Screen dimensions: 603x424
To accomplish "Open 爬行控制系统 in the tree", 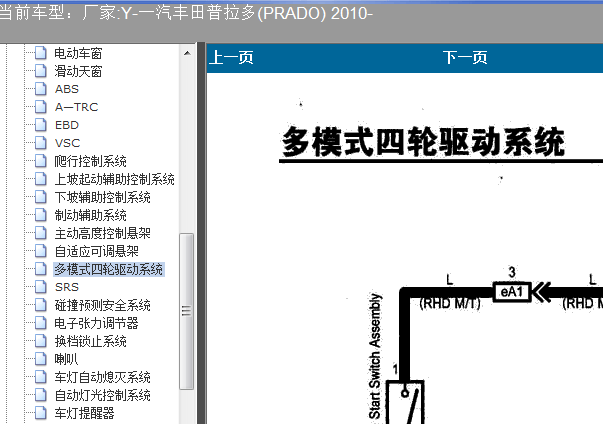I will (90, 161).
